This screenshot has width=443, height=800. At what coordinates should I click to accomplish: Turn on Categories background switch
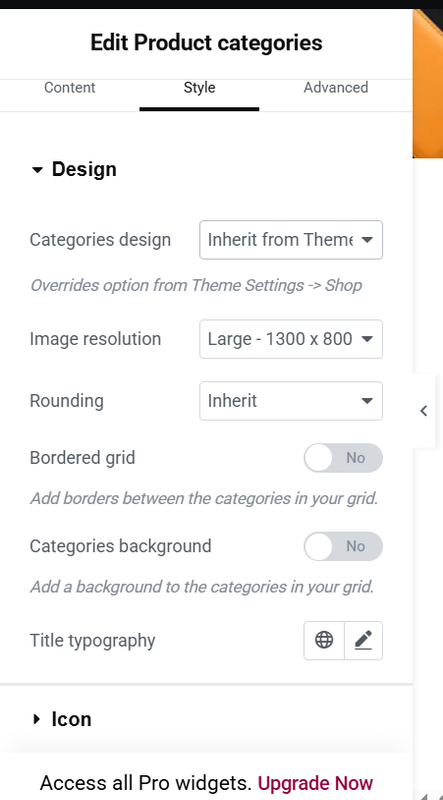coord(343,546)
